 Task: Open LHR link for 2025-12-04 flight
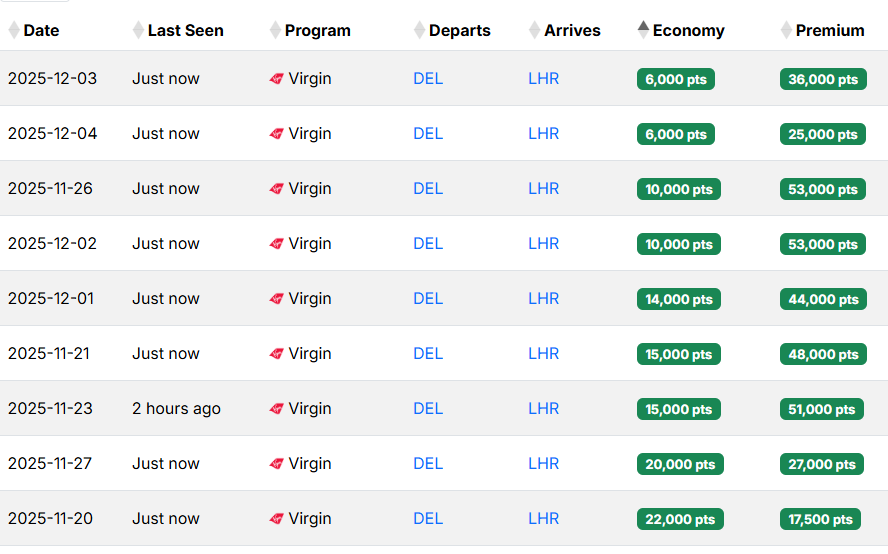544,134
